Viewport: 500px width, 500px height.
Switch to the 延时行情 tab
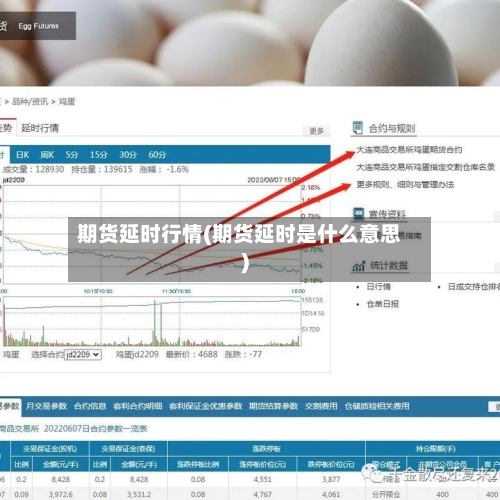pyautogui.click(x=40, y=128)
